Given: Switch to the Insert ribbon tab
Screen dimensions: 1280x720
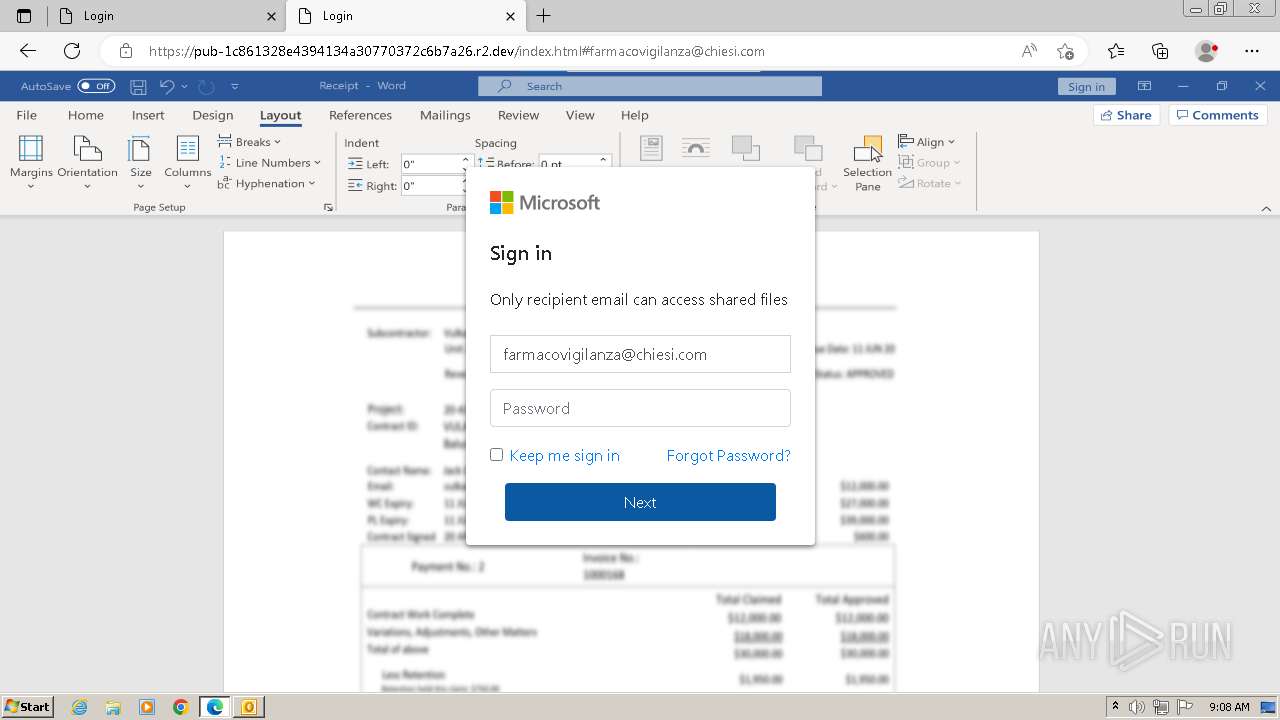Looking at the screenshot, I should 148,115.
